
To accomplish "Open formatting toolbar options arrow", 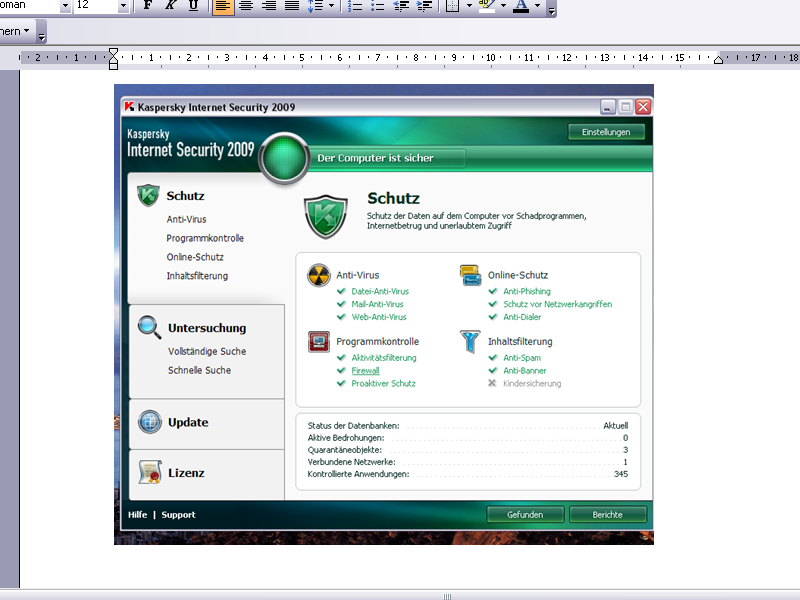I will click(x=551, y=9).
